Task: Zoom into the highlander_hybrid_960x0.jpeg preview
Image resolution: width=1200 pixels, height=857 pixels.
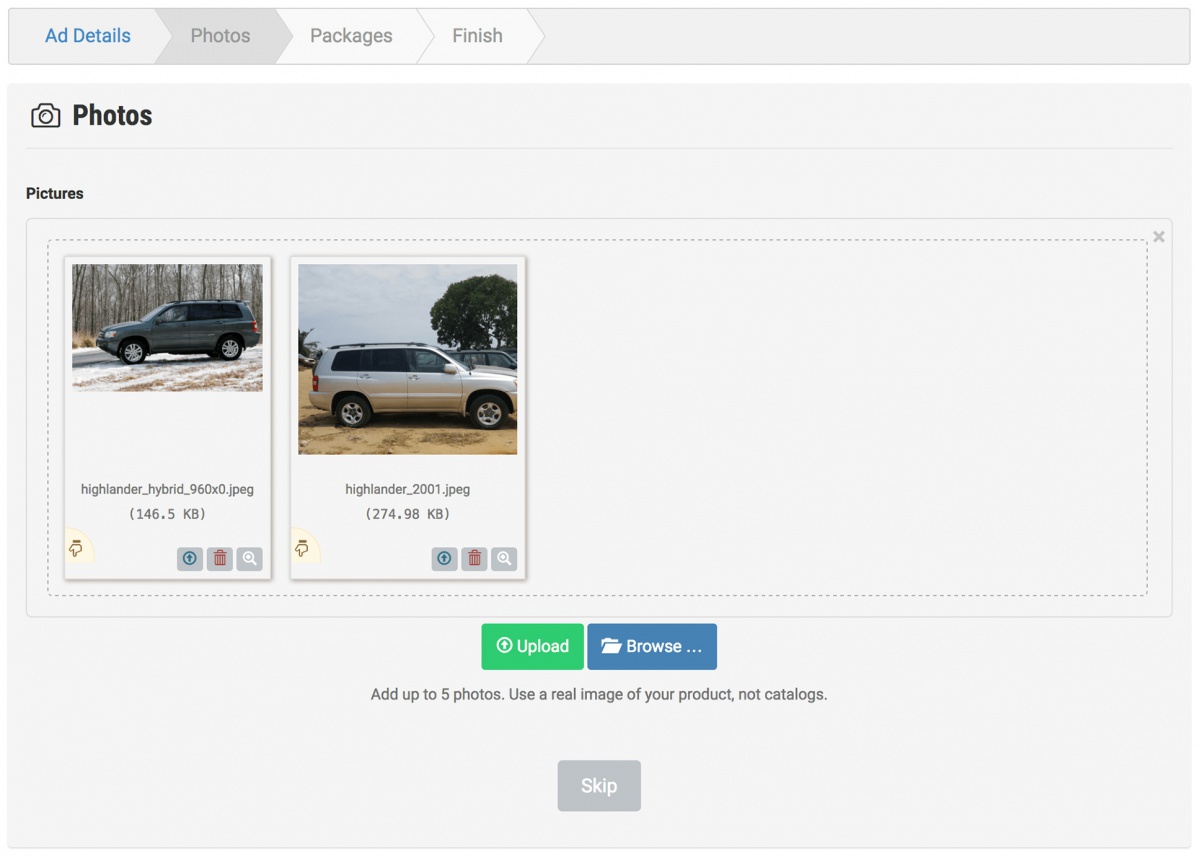Action: [249, 559]
